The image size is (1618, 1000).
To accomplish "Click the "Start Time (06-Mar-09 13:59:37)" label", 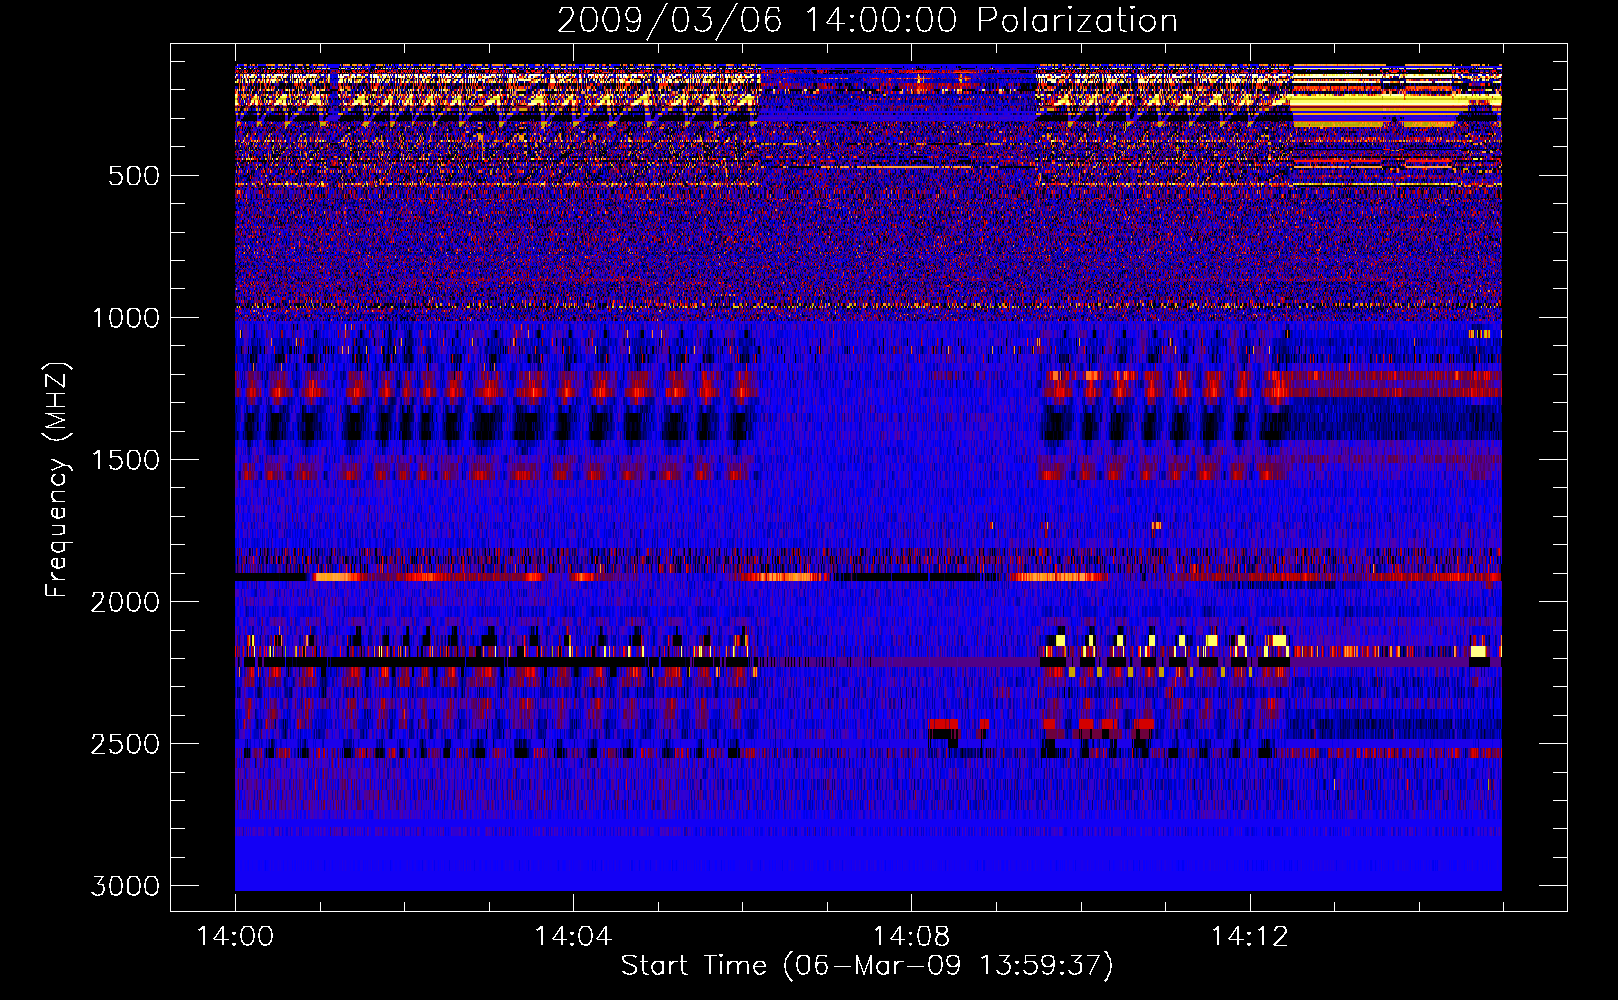I will pyautogui.click(x=867, y=966).
